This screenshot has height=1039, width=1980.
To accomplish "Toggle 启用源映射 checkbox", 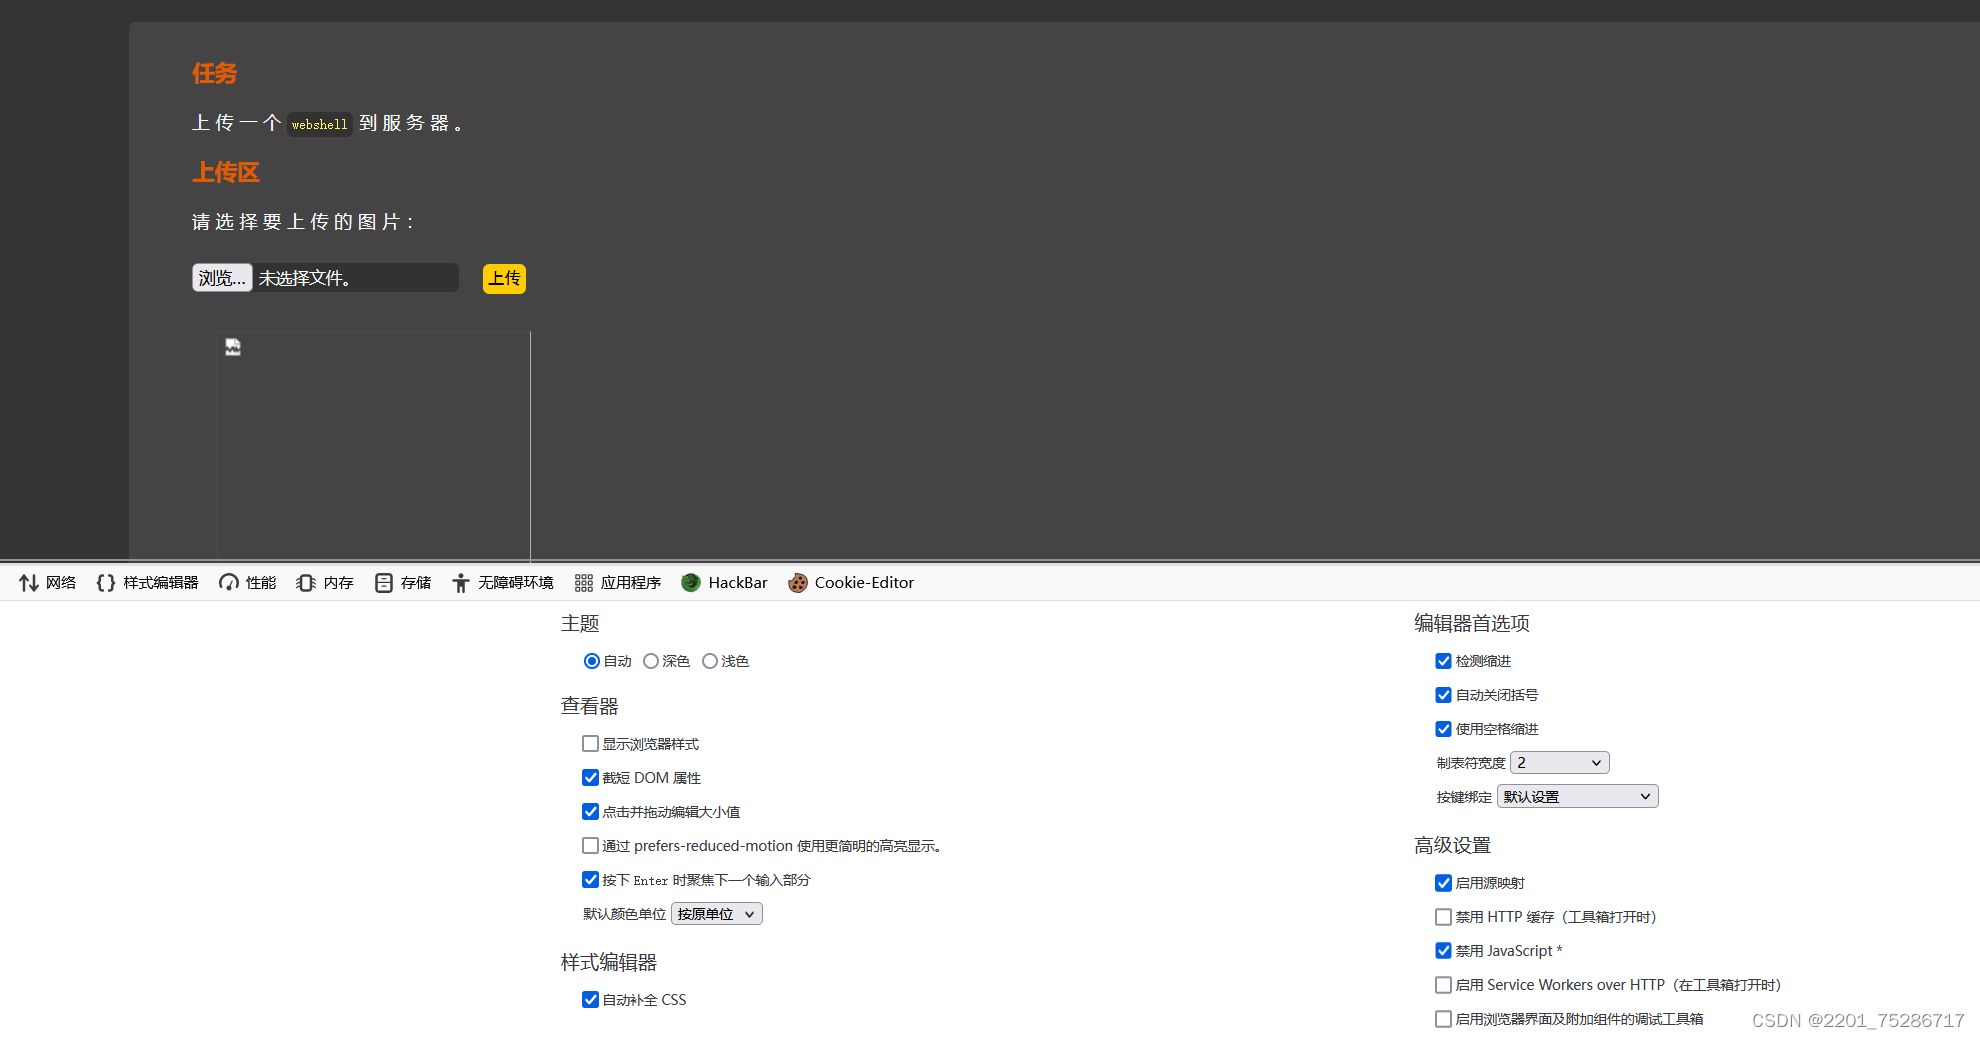I will click(1443, 883).
